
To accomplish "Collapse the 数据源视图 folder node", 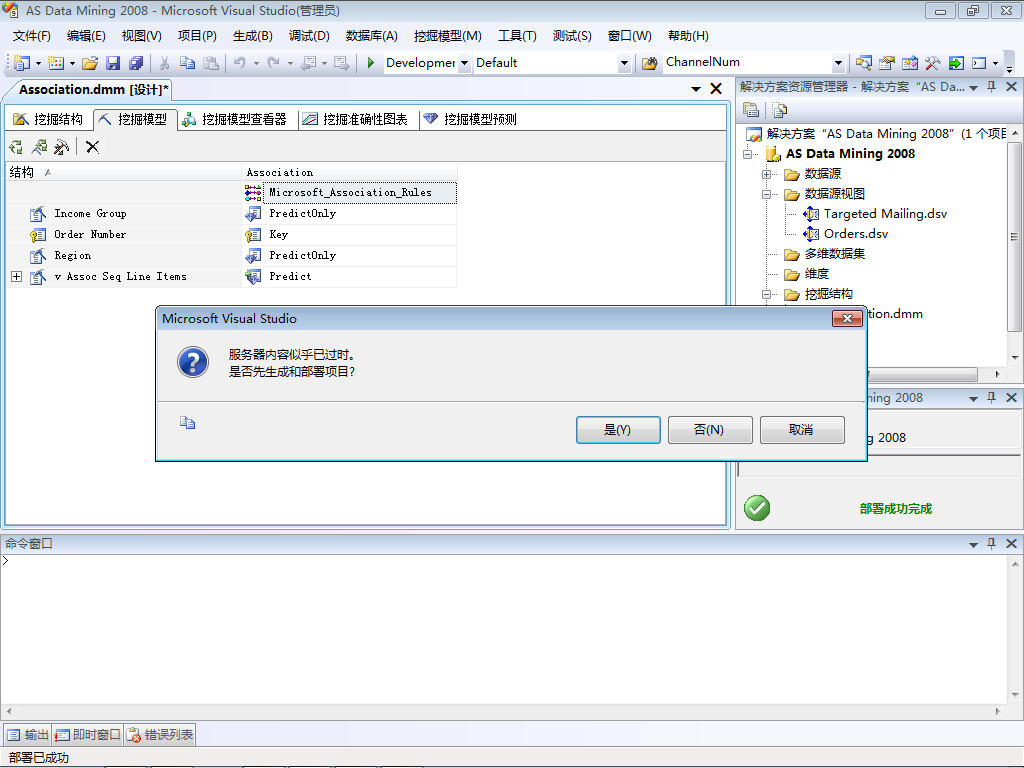I will pos(767,195).
